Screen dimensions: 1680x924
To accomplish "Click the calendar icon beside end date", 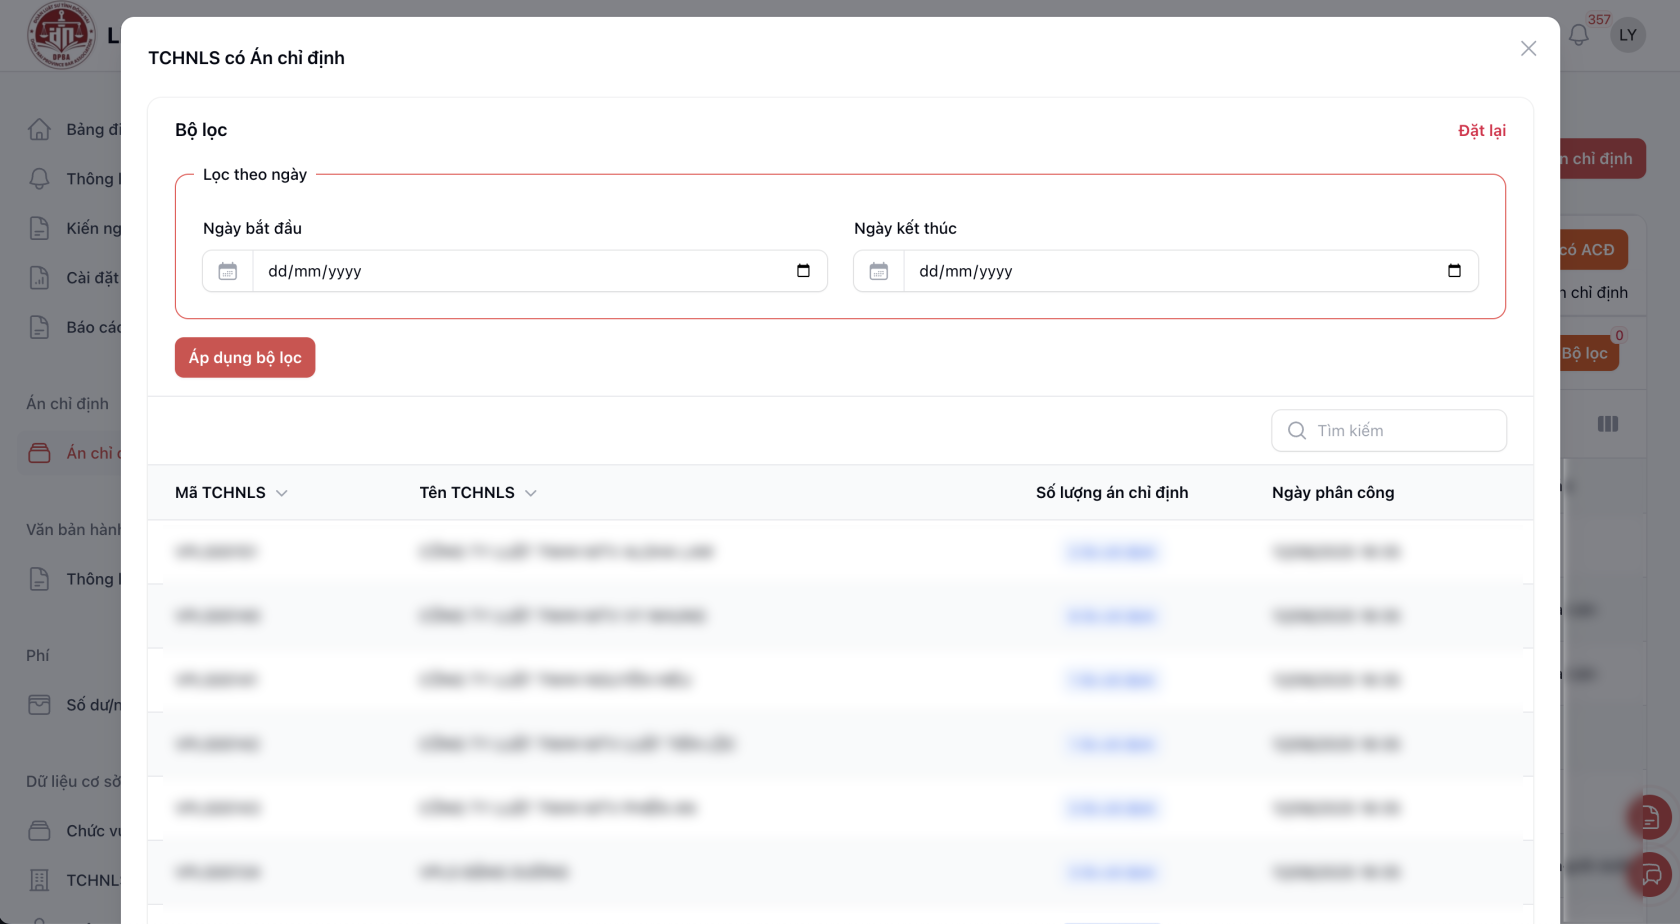I will click(x=879, y=271).
